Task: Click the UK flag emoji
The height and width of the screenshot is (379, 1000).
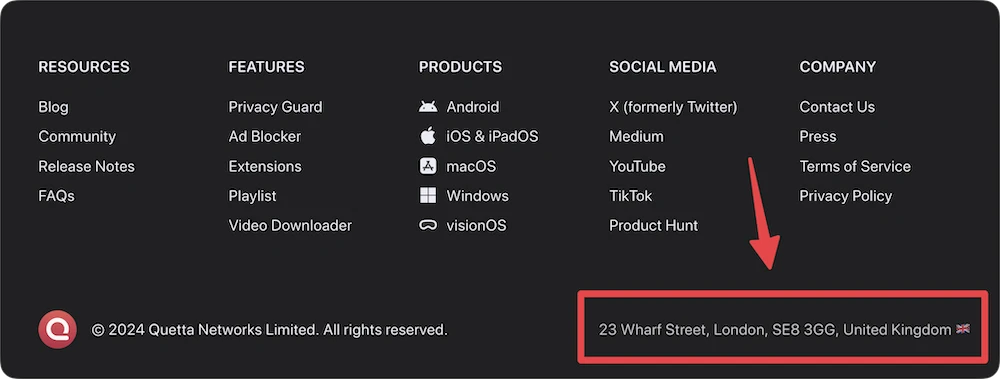Action: click(963, 329)
